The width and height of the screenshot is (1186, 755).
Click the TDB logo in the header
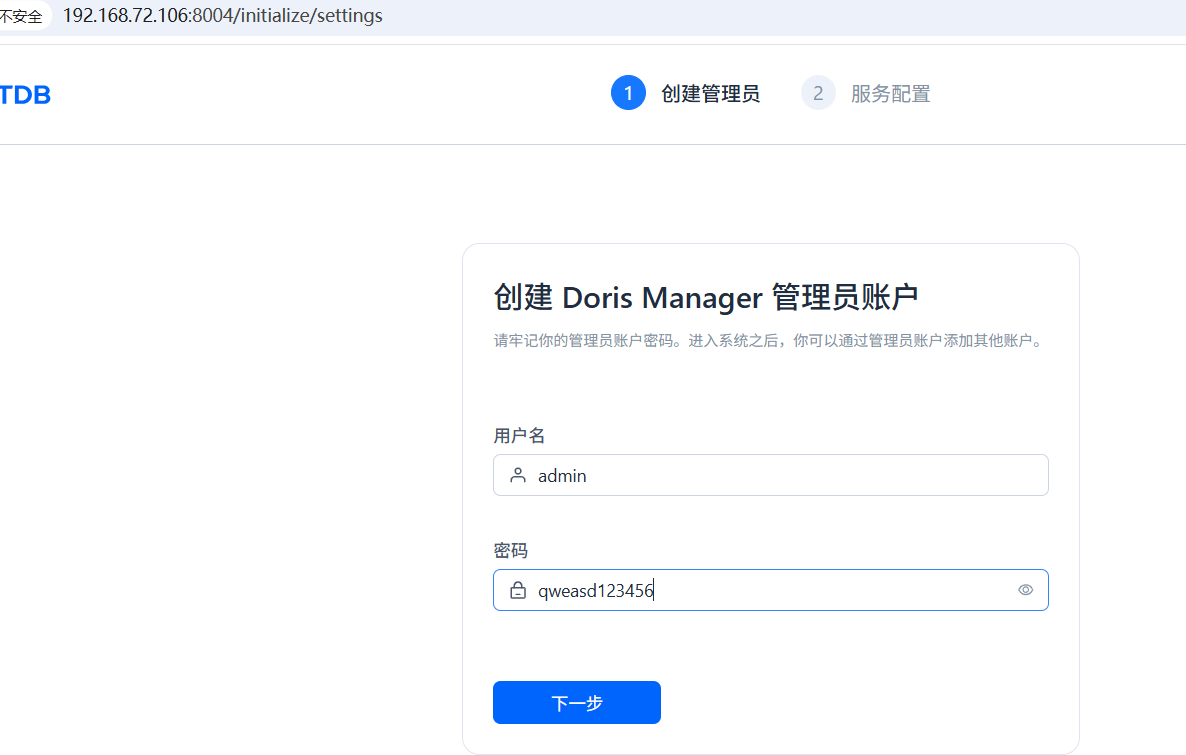(25, 95)
